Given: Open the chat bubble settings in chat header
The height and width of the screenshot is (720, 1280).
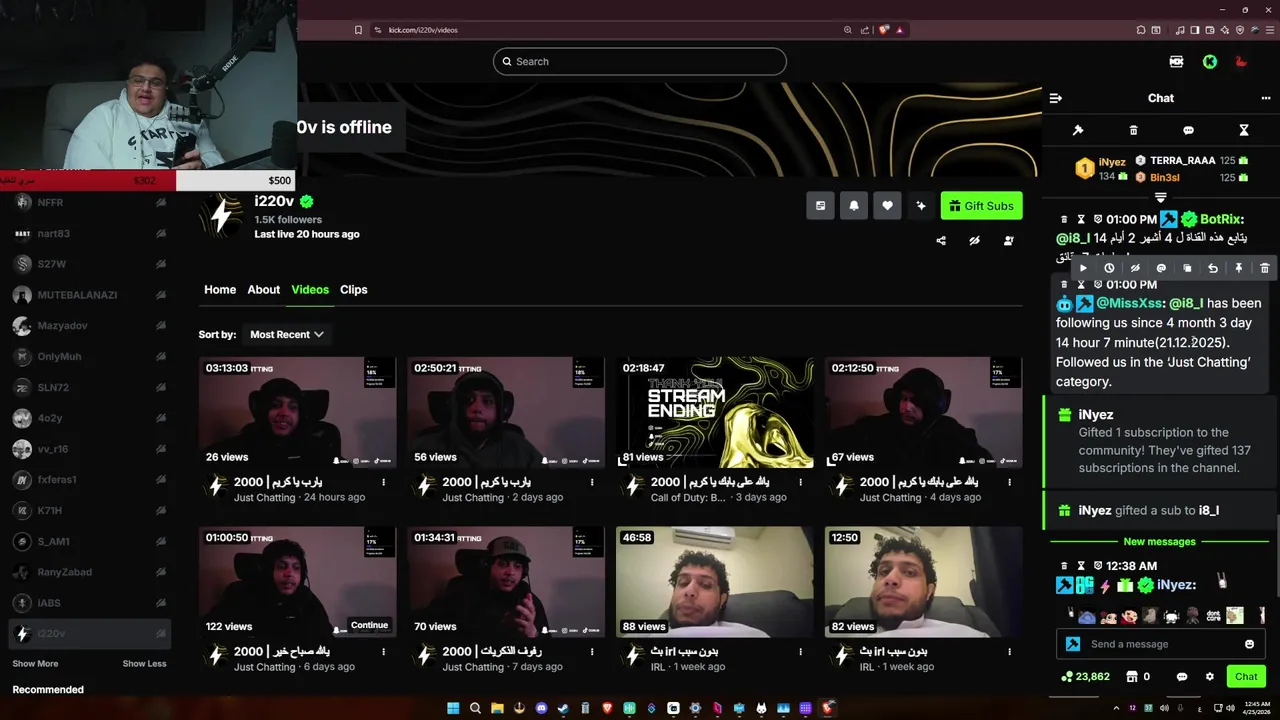Looking at the screenshot, I should click(x=1188, y=130).
